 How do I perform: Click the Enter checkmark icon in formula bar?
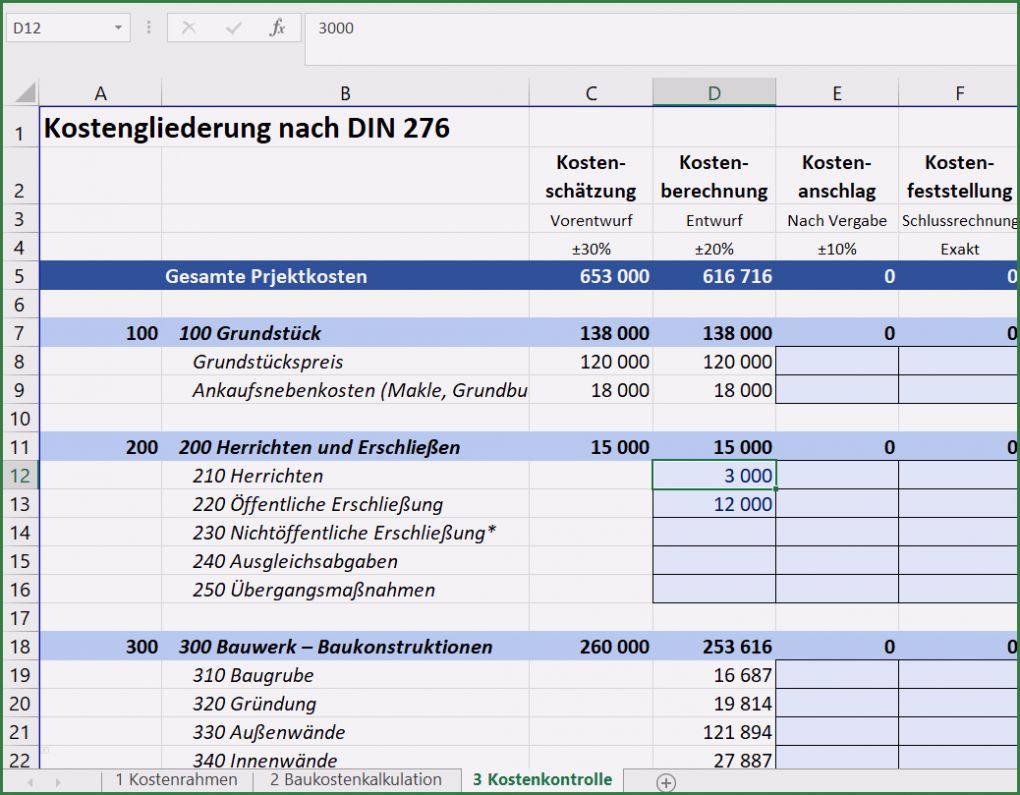[x=233, y=28]
